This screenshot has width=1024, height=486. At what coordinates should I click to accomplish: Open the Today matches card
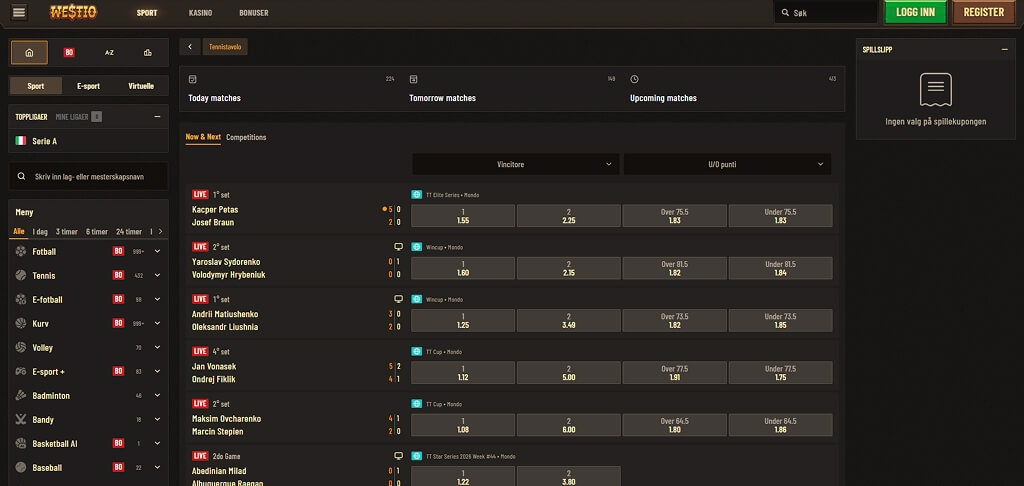(291, 89)
